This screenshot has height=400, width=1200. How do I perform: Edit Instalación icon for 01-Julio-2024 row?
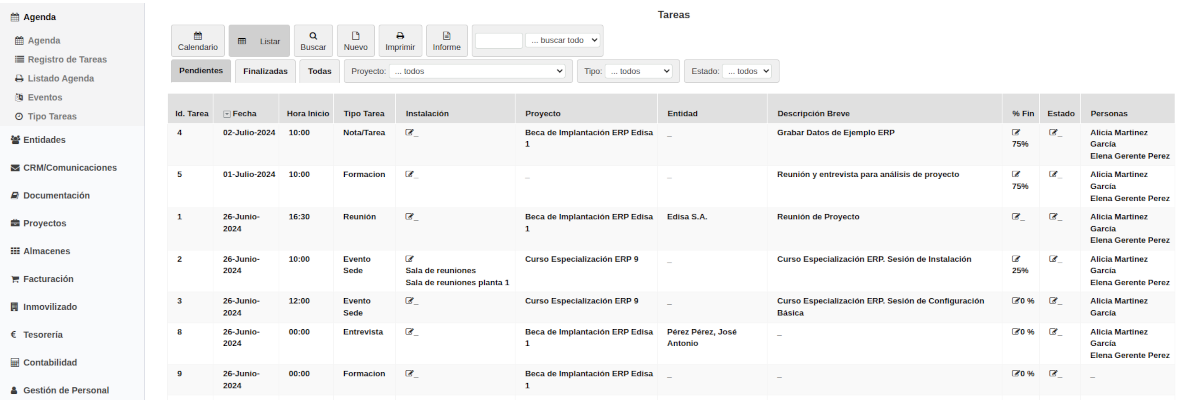point(410,174)
